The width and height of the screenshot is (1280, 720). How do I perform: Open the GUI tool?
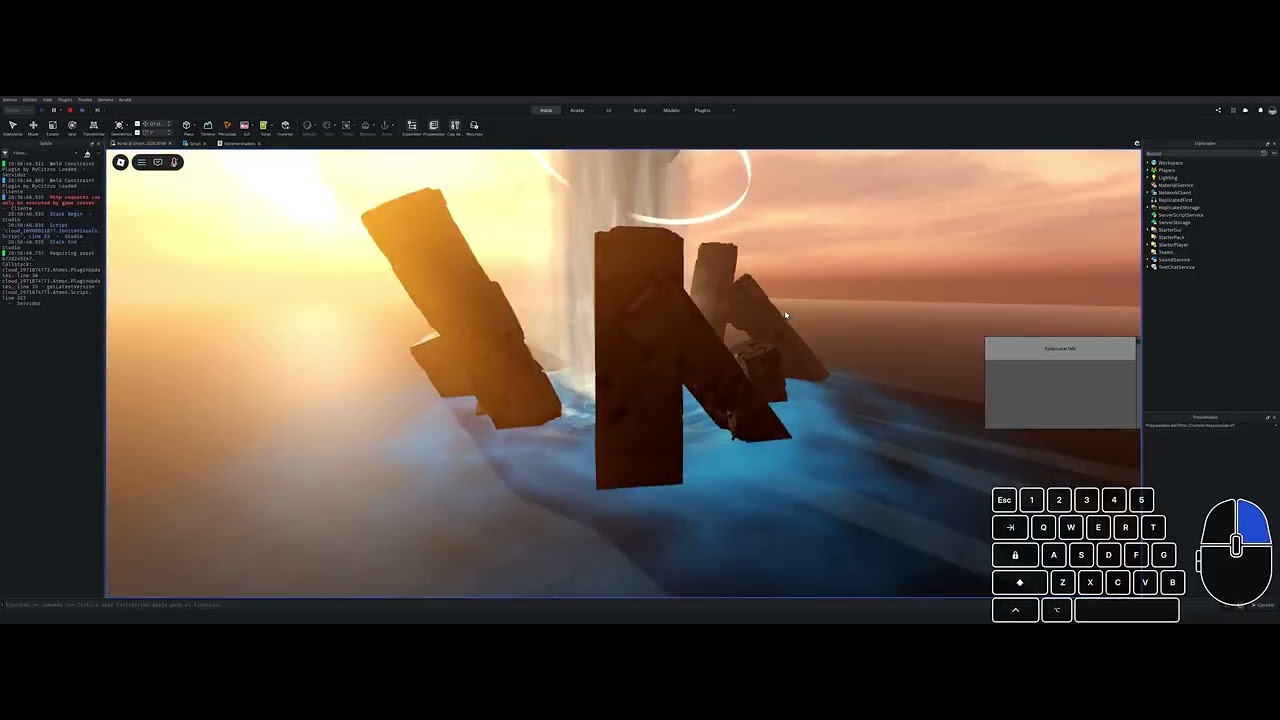[x=245, y=127]
